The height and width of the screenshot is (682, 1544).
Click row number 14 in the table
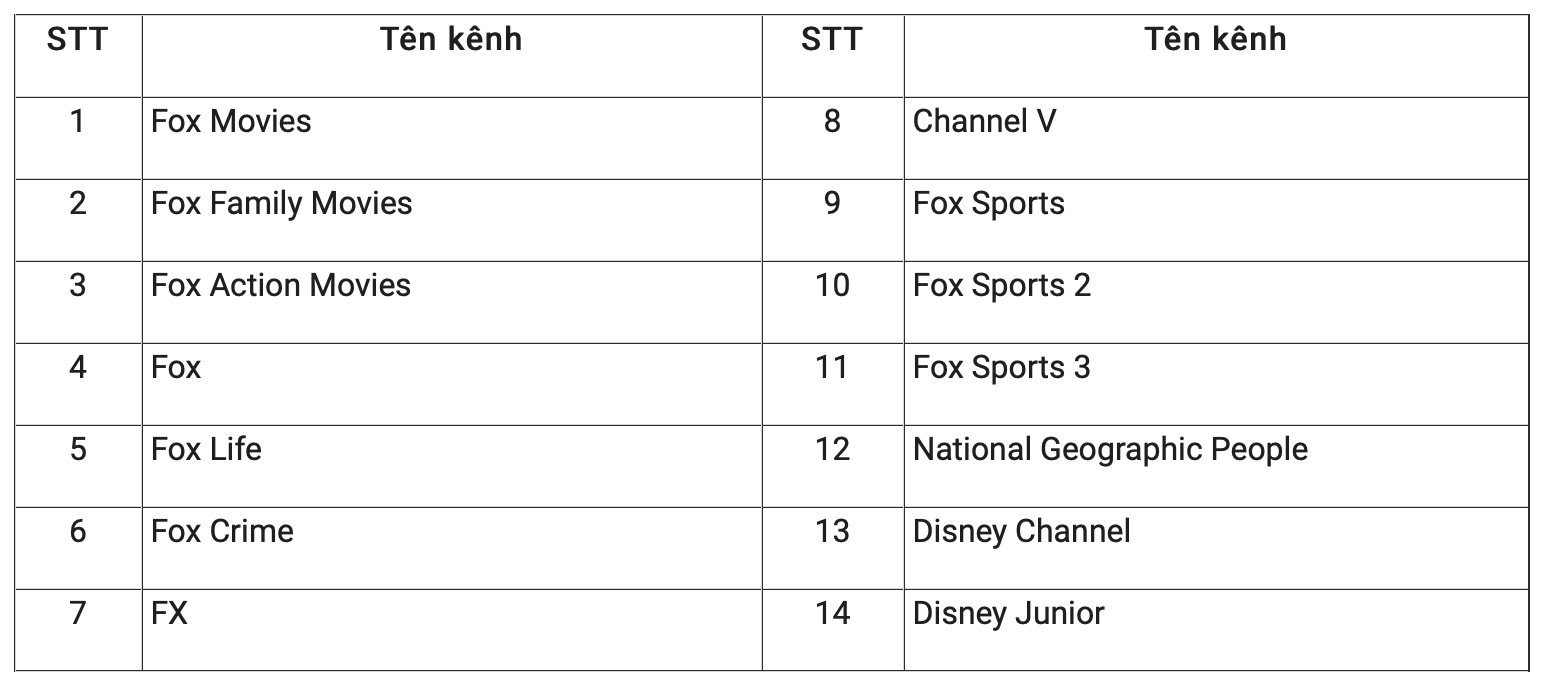[x=831, y=613]
